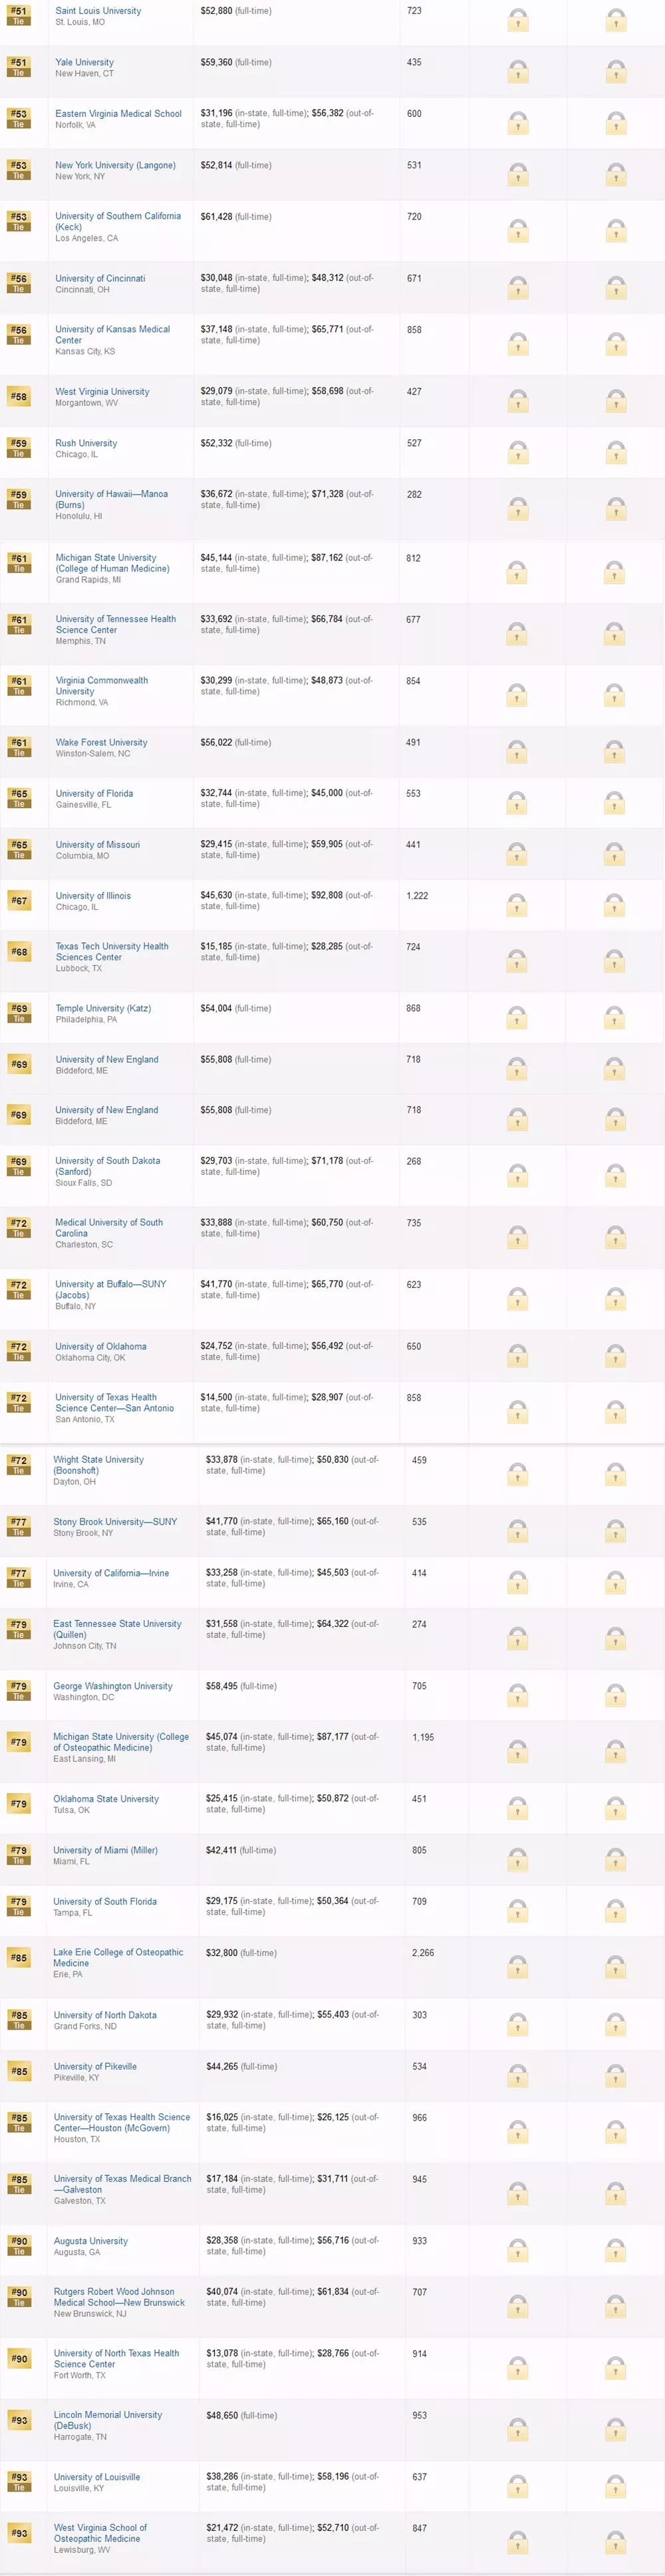The height and width of the screenshot is (2576, 665).
Task: Click first lock icon for Texas Tech University Health Sciences
Action: click(517, 961)
